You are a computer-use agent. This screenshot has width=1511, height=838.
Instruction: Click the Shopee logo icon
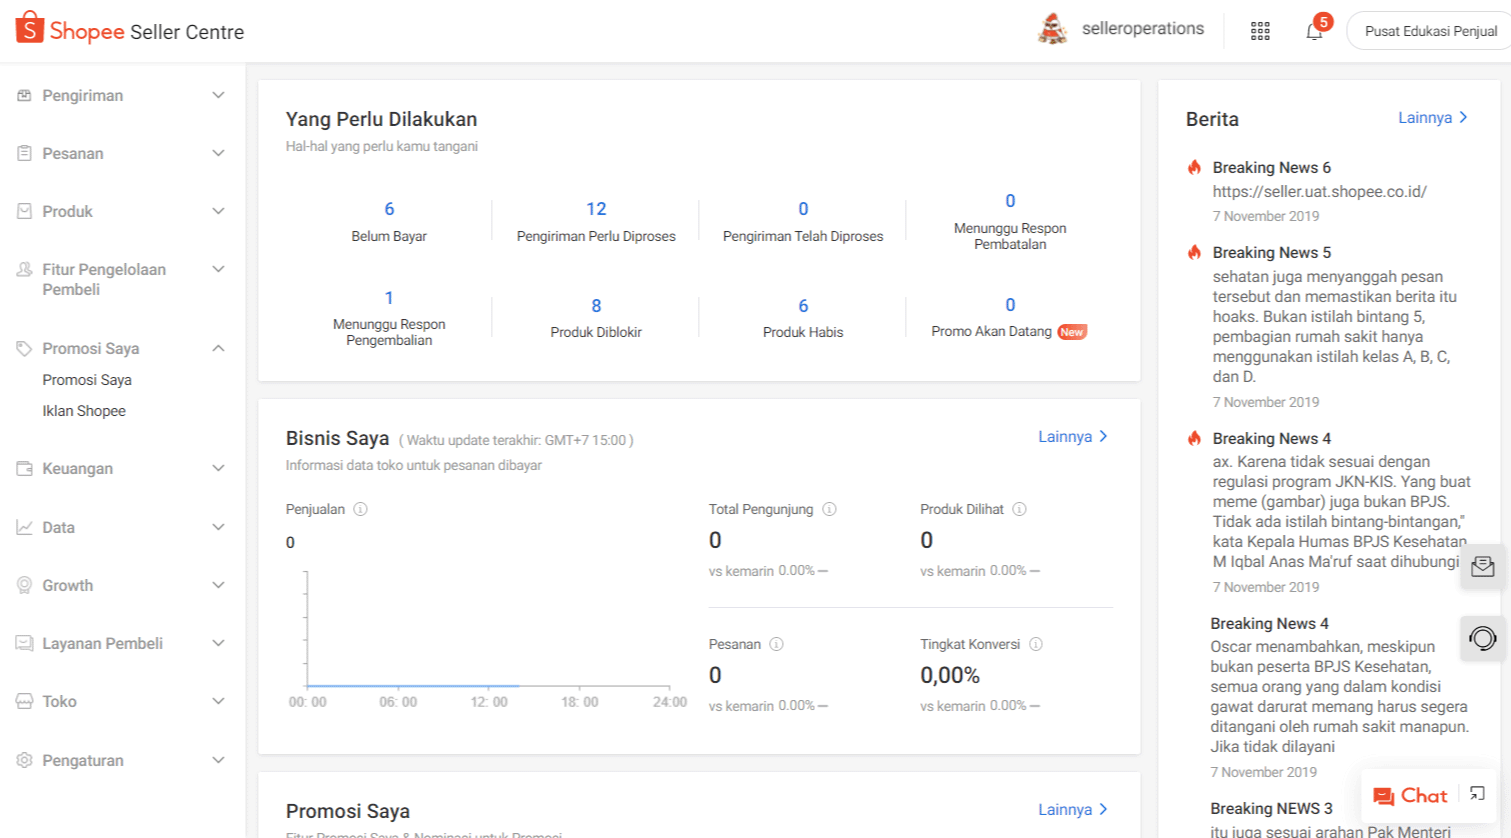click(x=30, y=28)
